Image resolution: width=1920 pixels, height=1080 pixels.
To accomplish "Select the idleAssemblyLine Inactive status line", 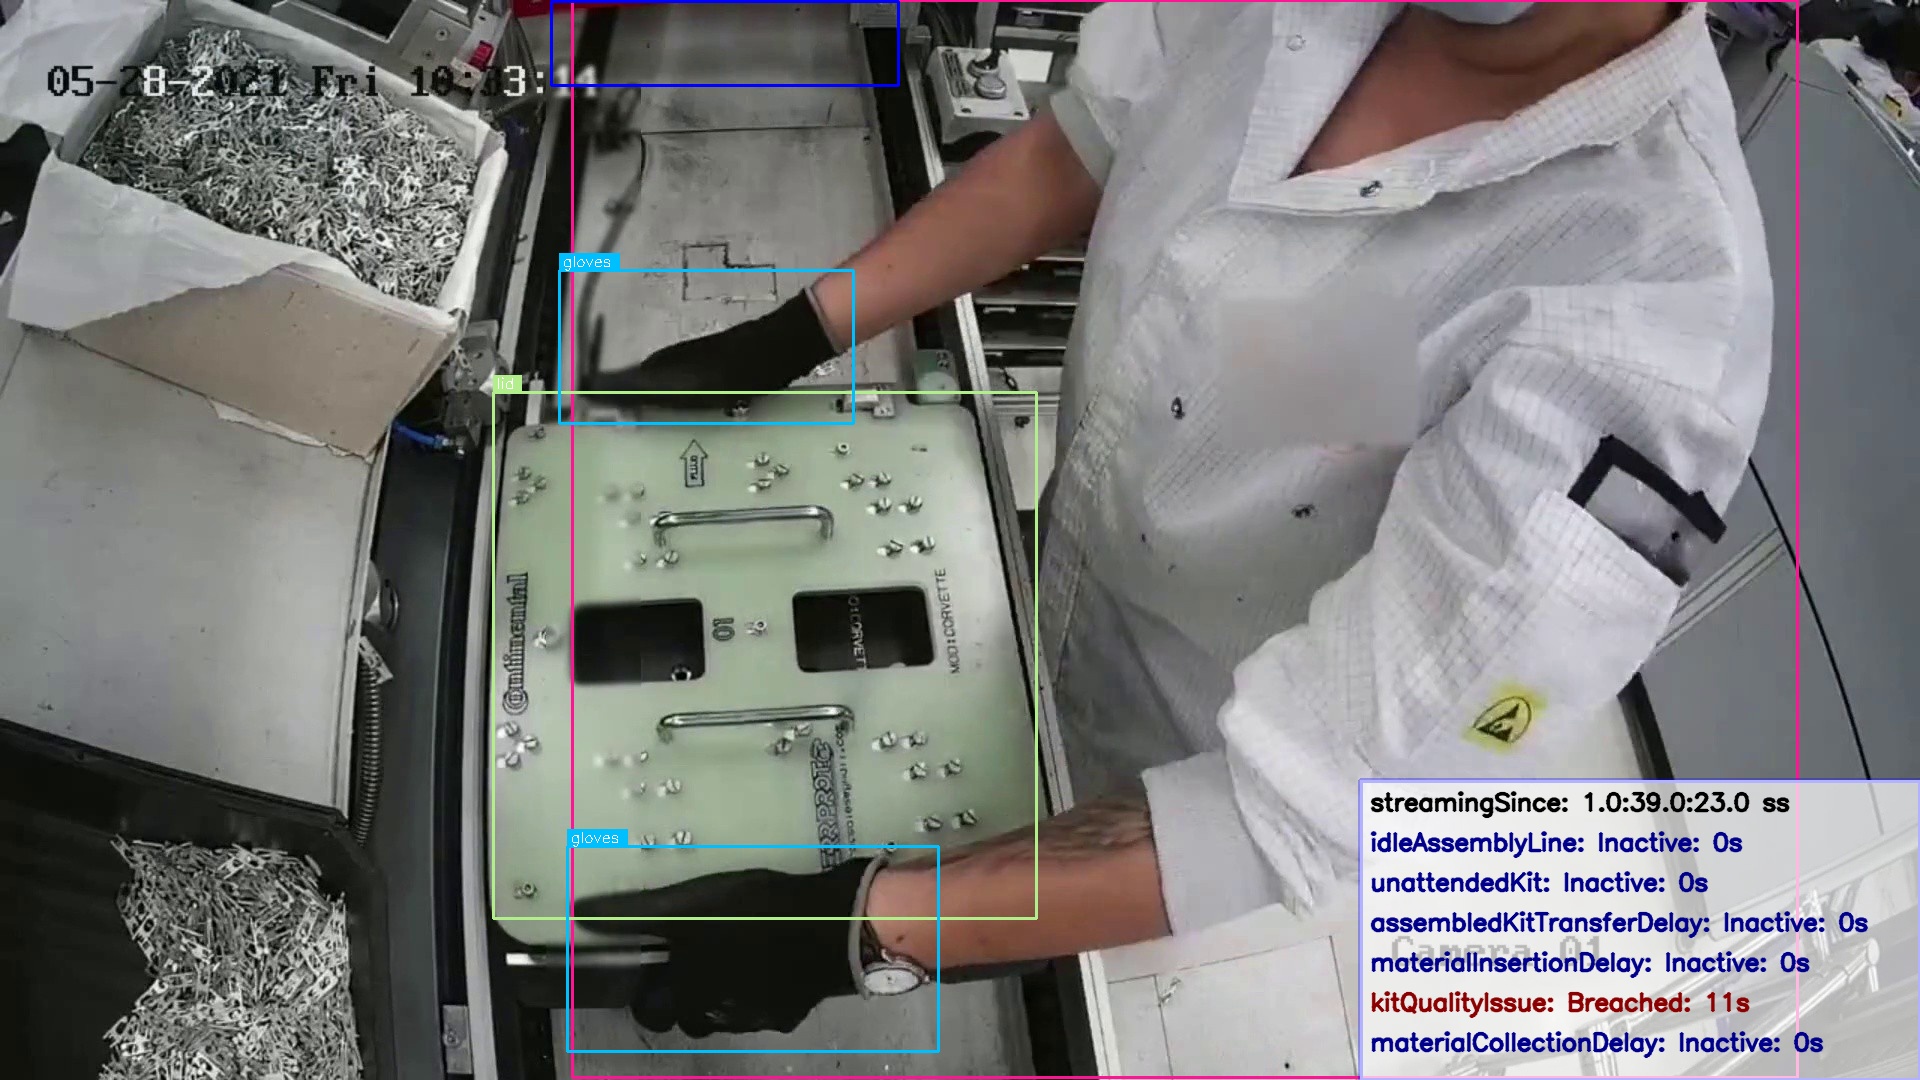I will tap(1555, 843).
